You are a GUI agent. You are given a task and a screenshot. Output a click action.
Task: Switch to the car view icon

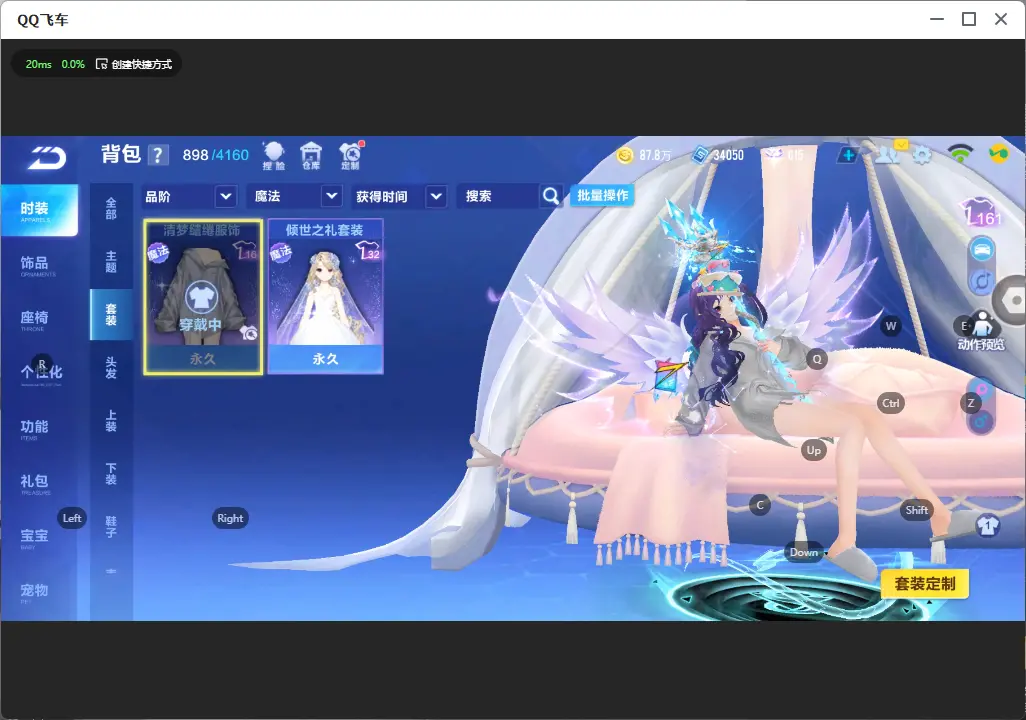(x=982, y=249)
